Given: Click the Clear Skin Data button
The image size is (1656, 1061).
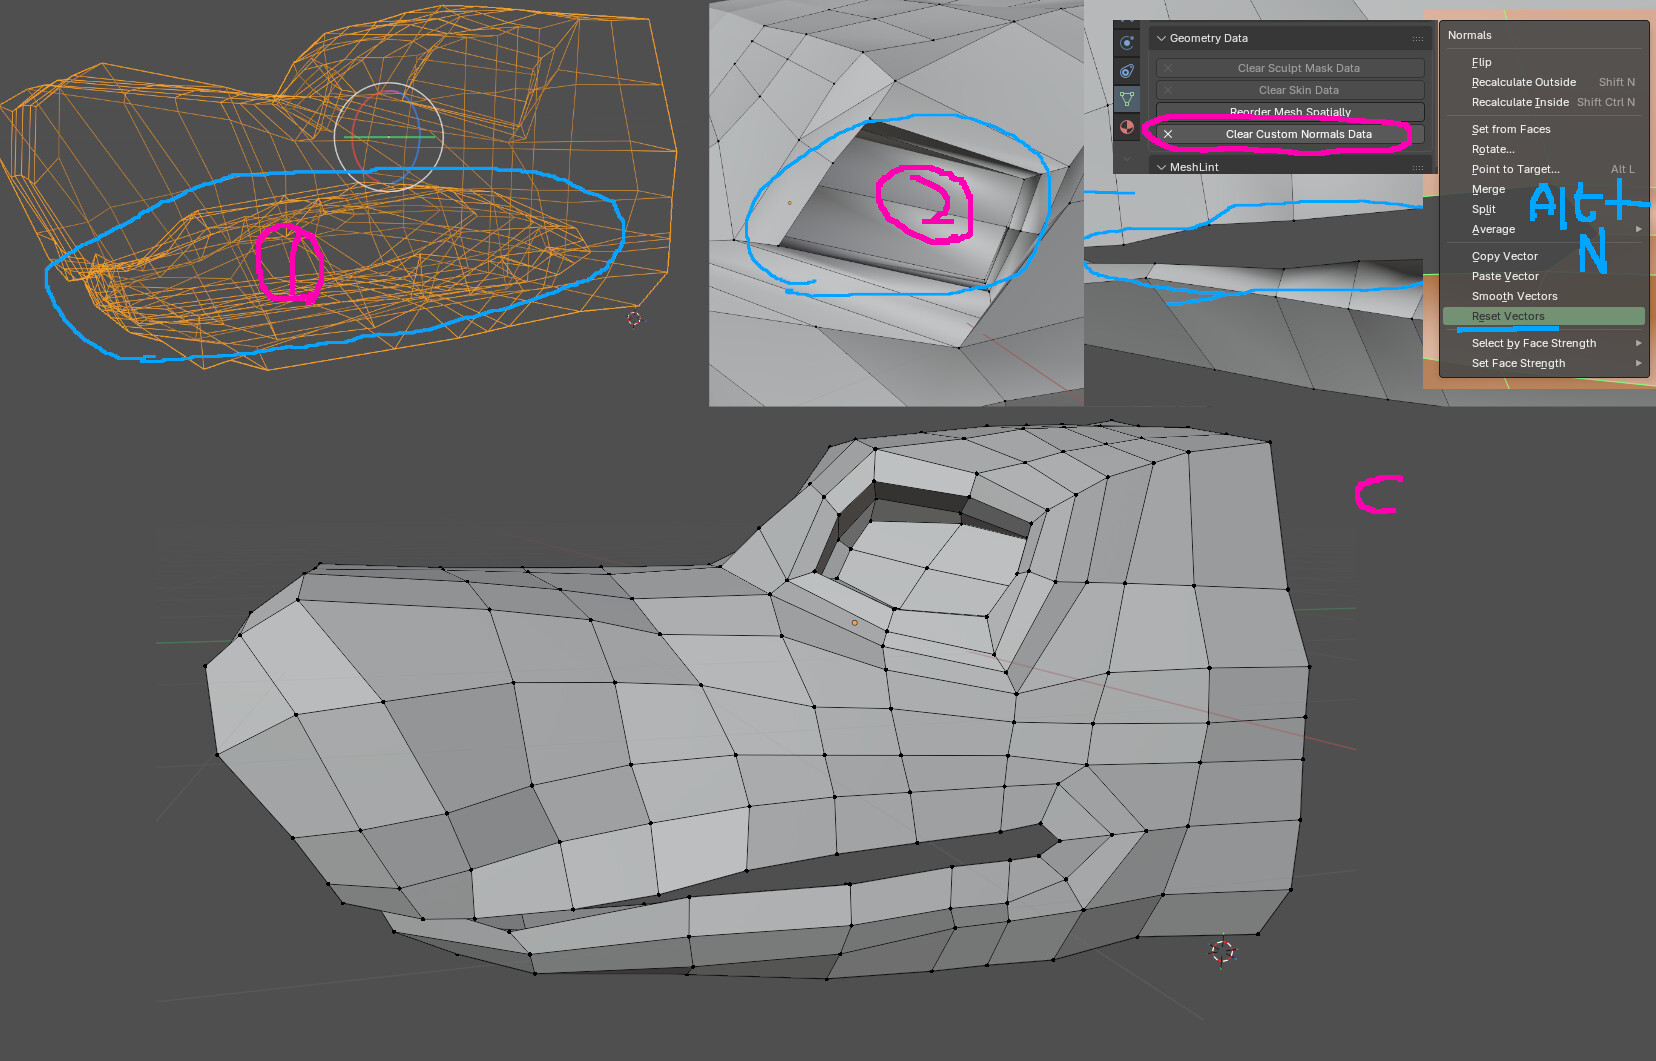Looking at the screenshot, I should pyautogui.click(x=1290, y=90).
